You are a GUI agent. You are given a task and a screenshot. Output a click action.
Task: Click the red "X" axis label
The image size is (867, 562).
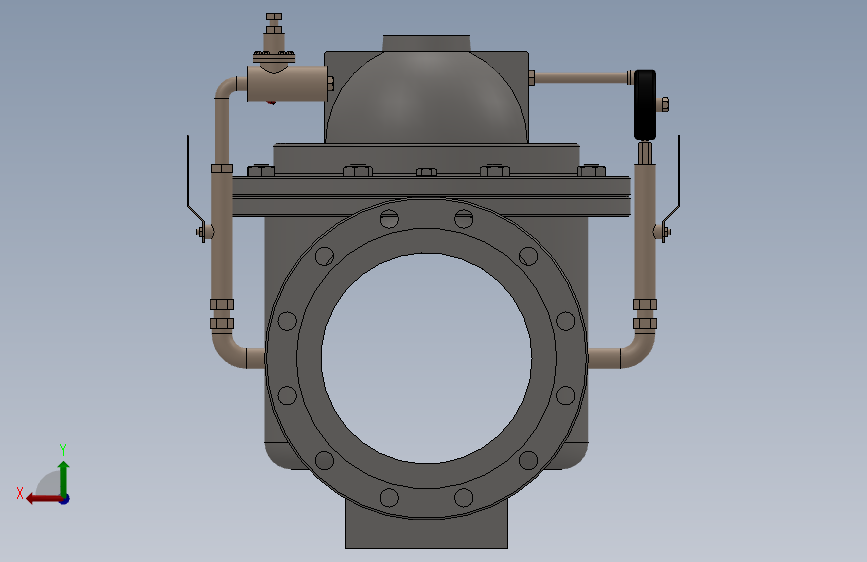20,493
